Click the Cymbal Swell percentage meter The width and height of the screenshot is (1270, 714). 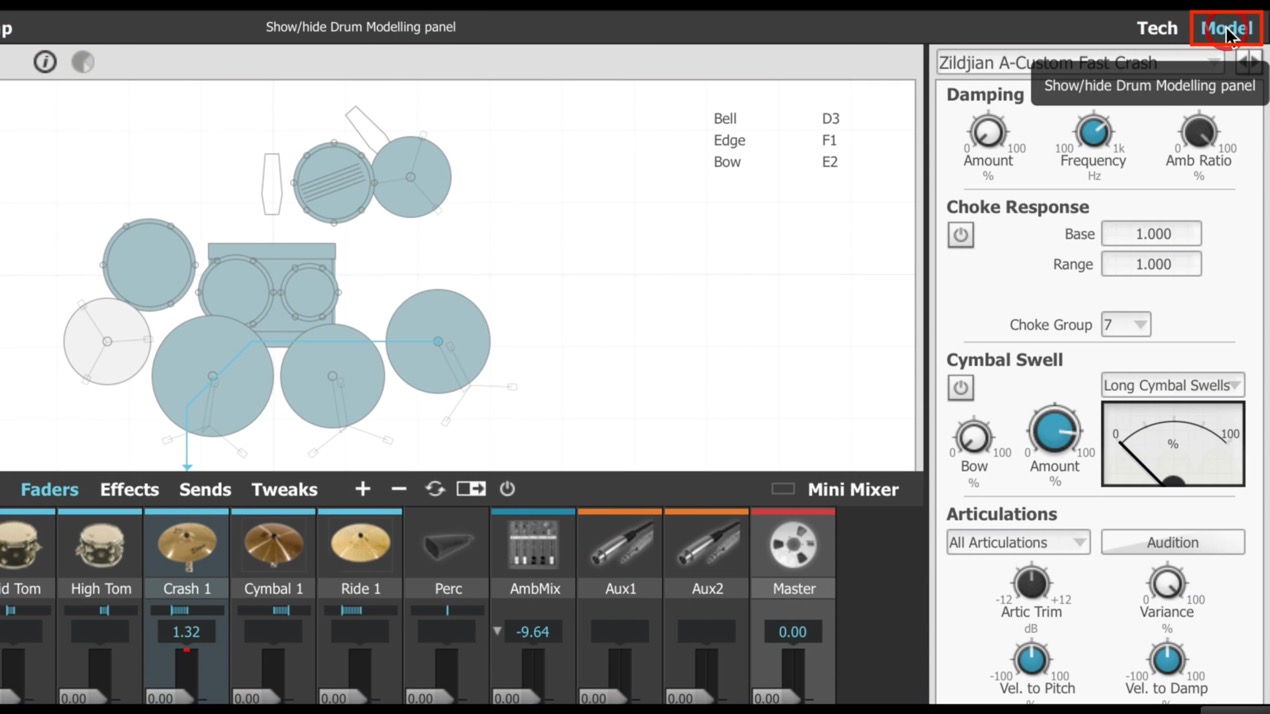point(1173,444)
